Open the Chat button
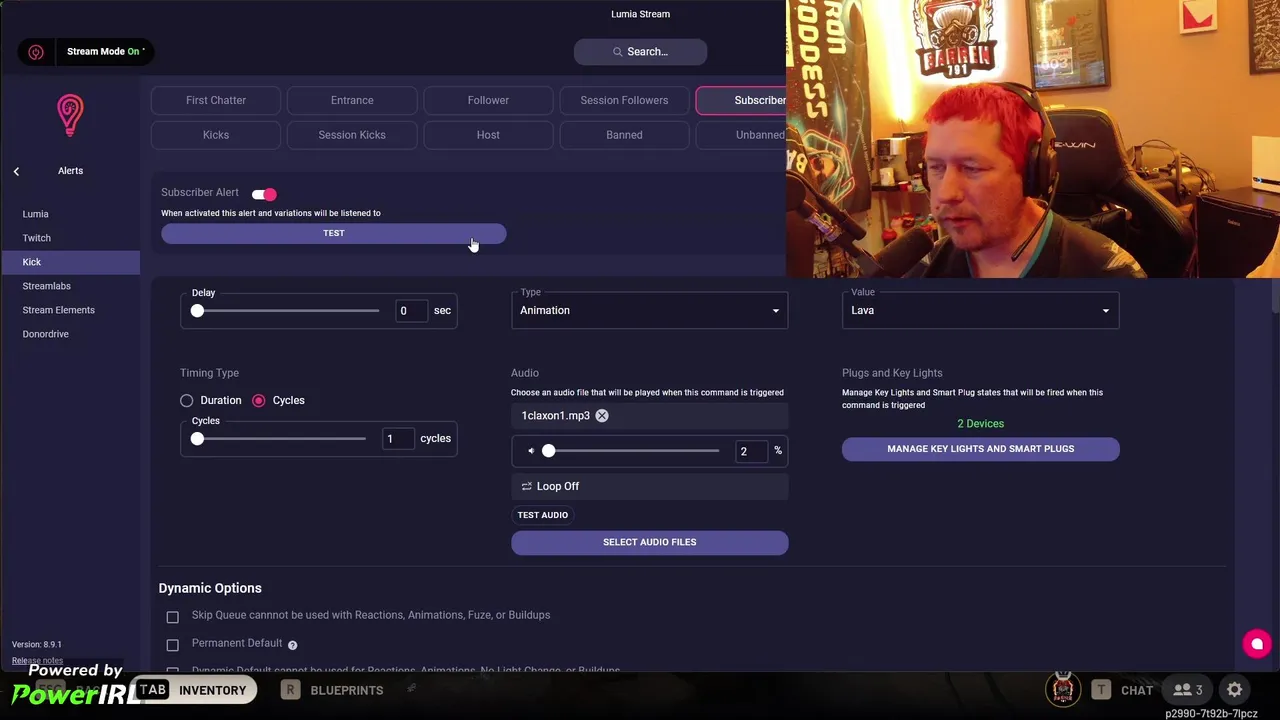Viewport: 1280px width, 720px height. pos(1123,690)
